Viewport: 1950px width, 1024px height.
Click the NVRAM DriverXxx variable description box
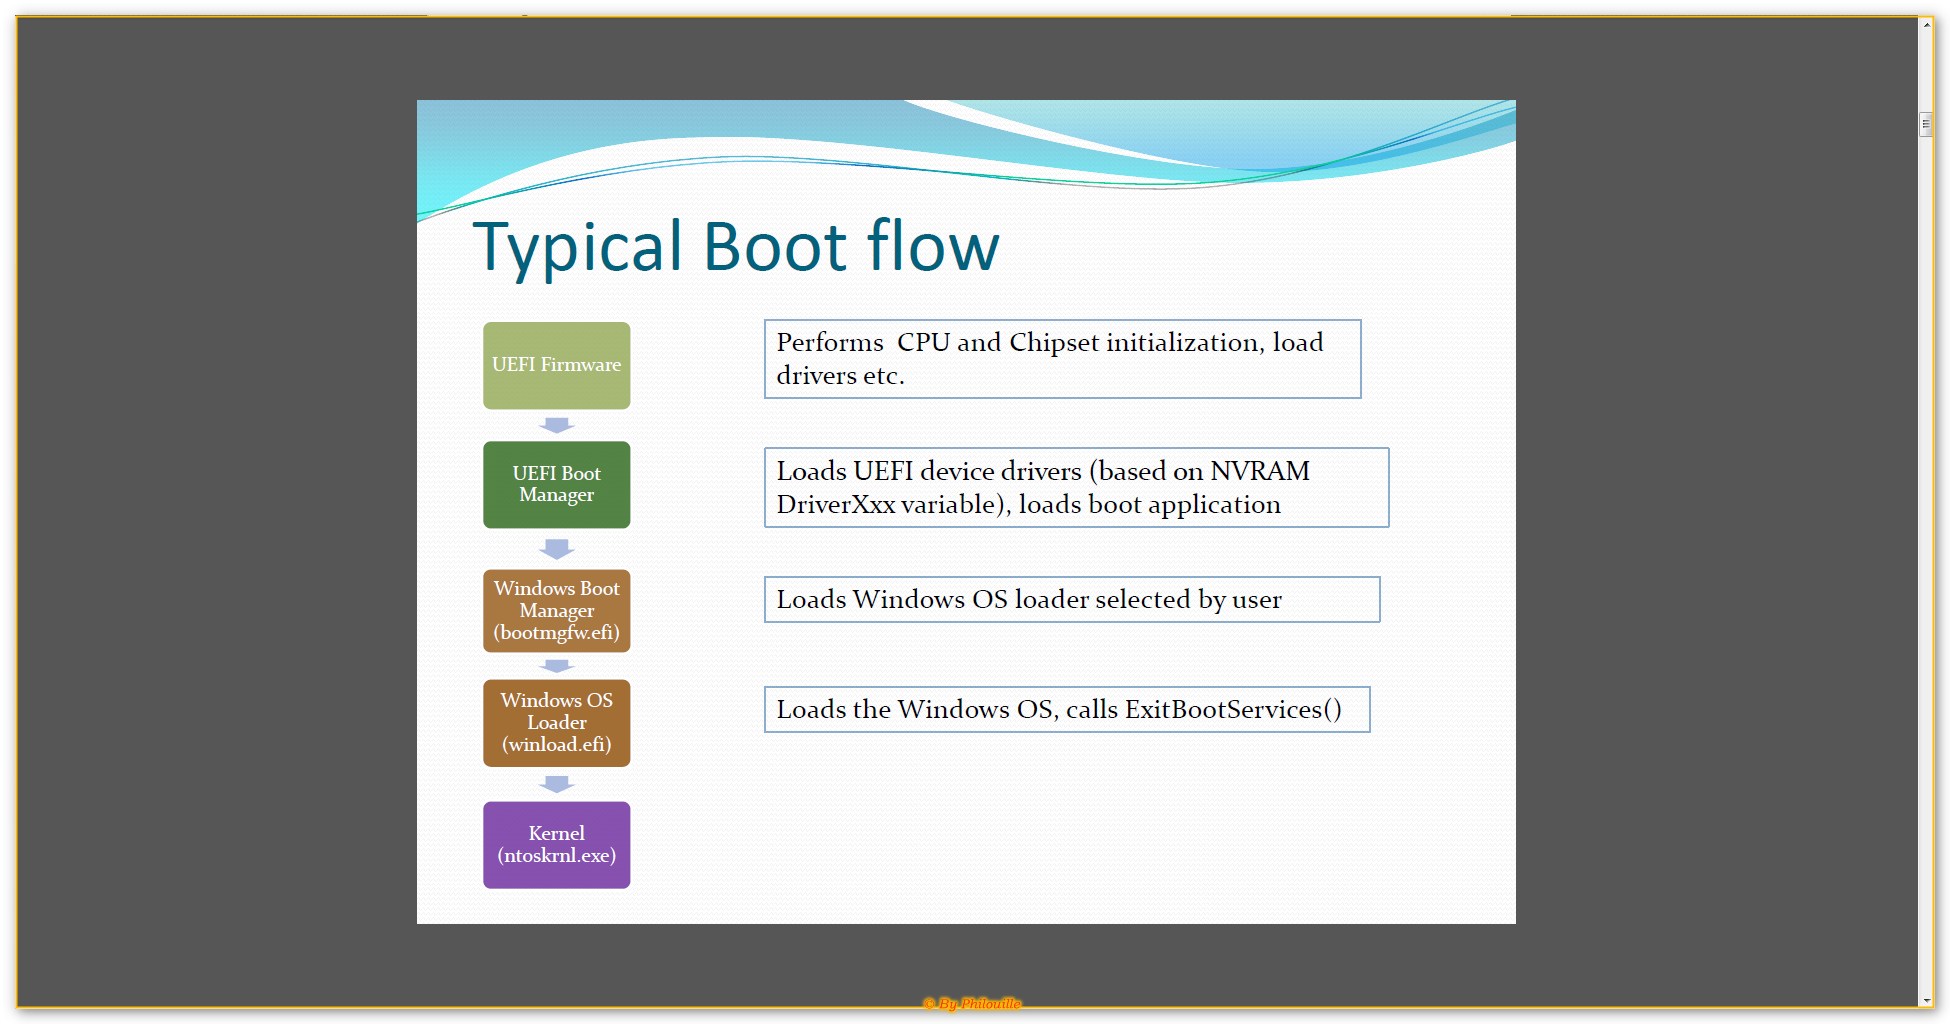pos(1075,487)
